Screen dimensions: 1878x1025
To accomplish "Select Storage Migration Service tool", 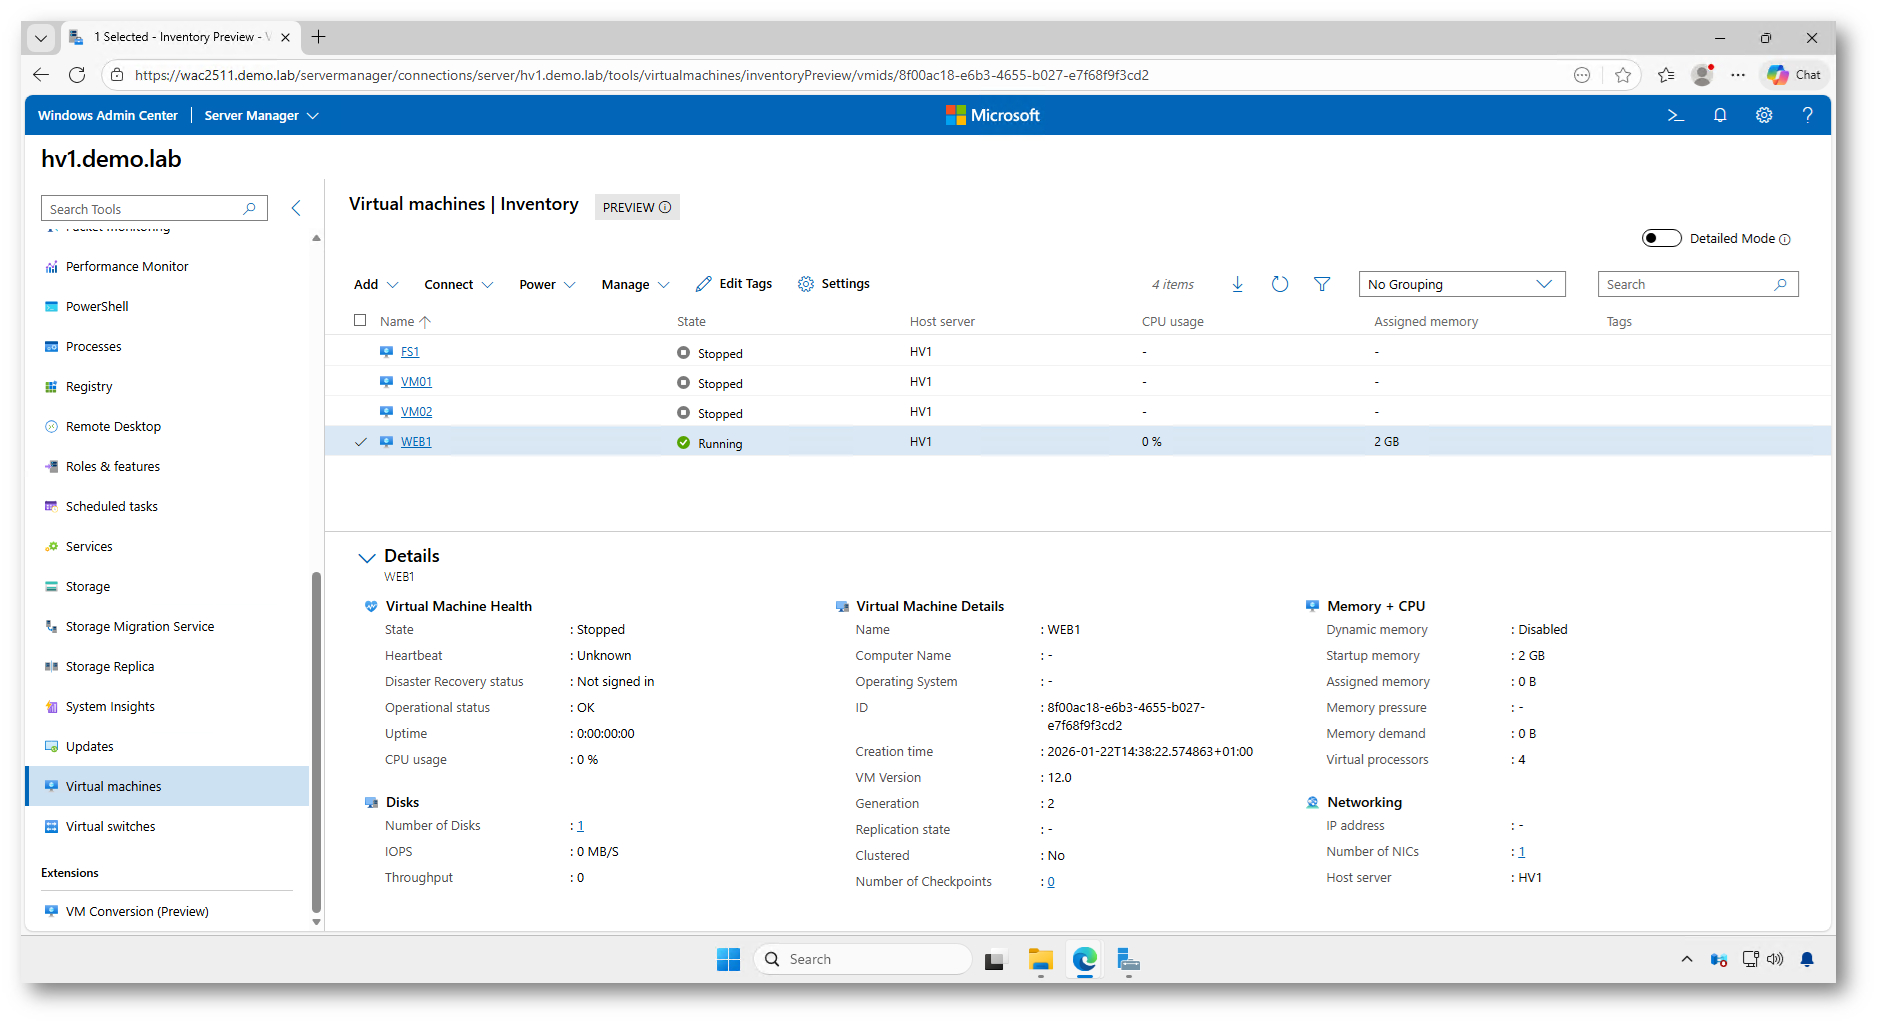I will 139,627.
